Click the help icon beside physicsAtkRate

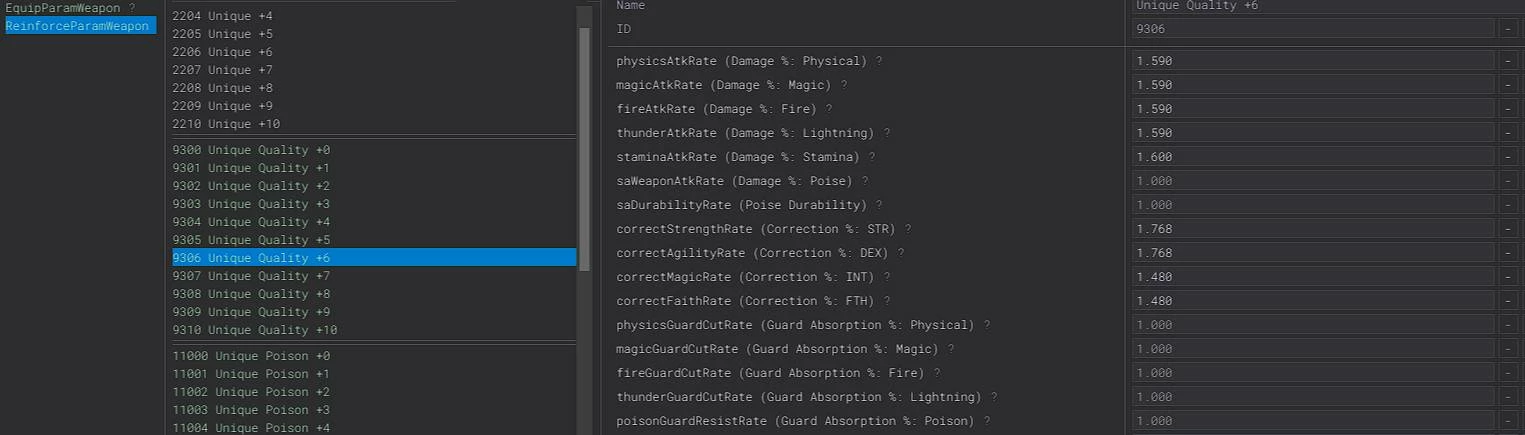[x=879, y=61]
